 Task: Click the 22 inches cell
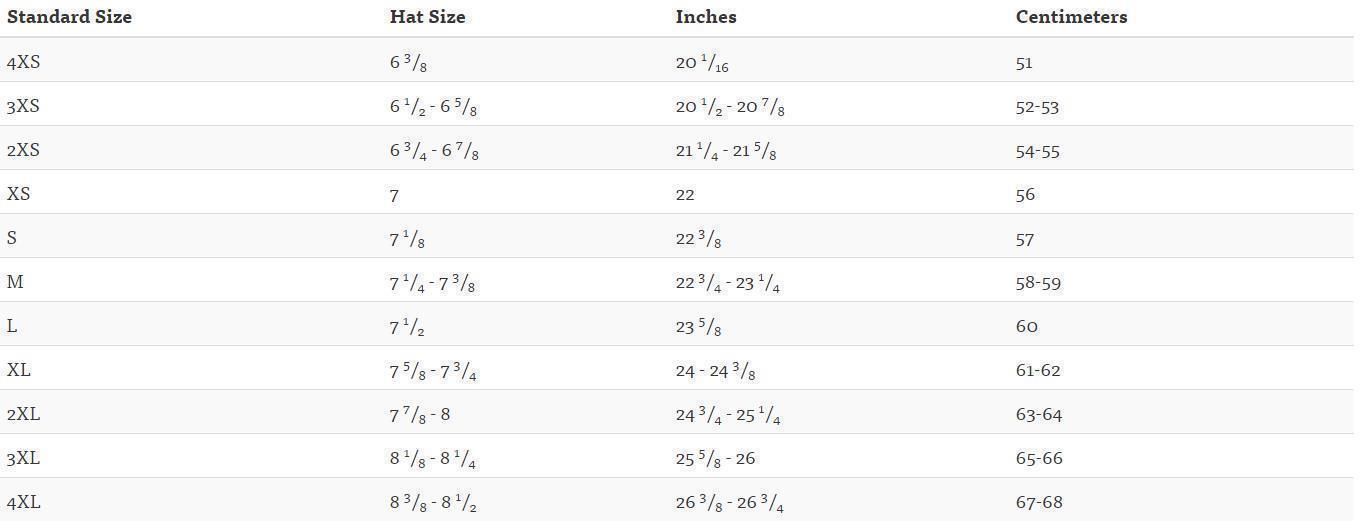pyautogui.click(x=685, y=195)
